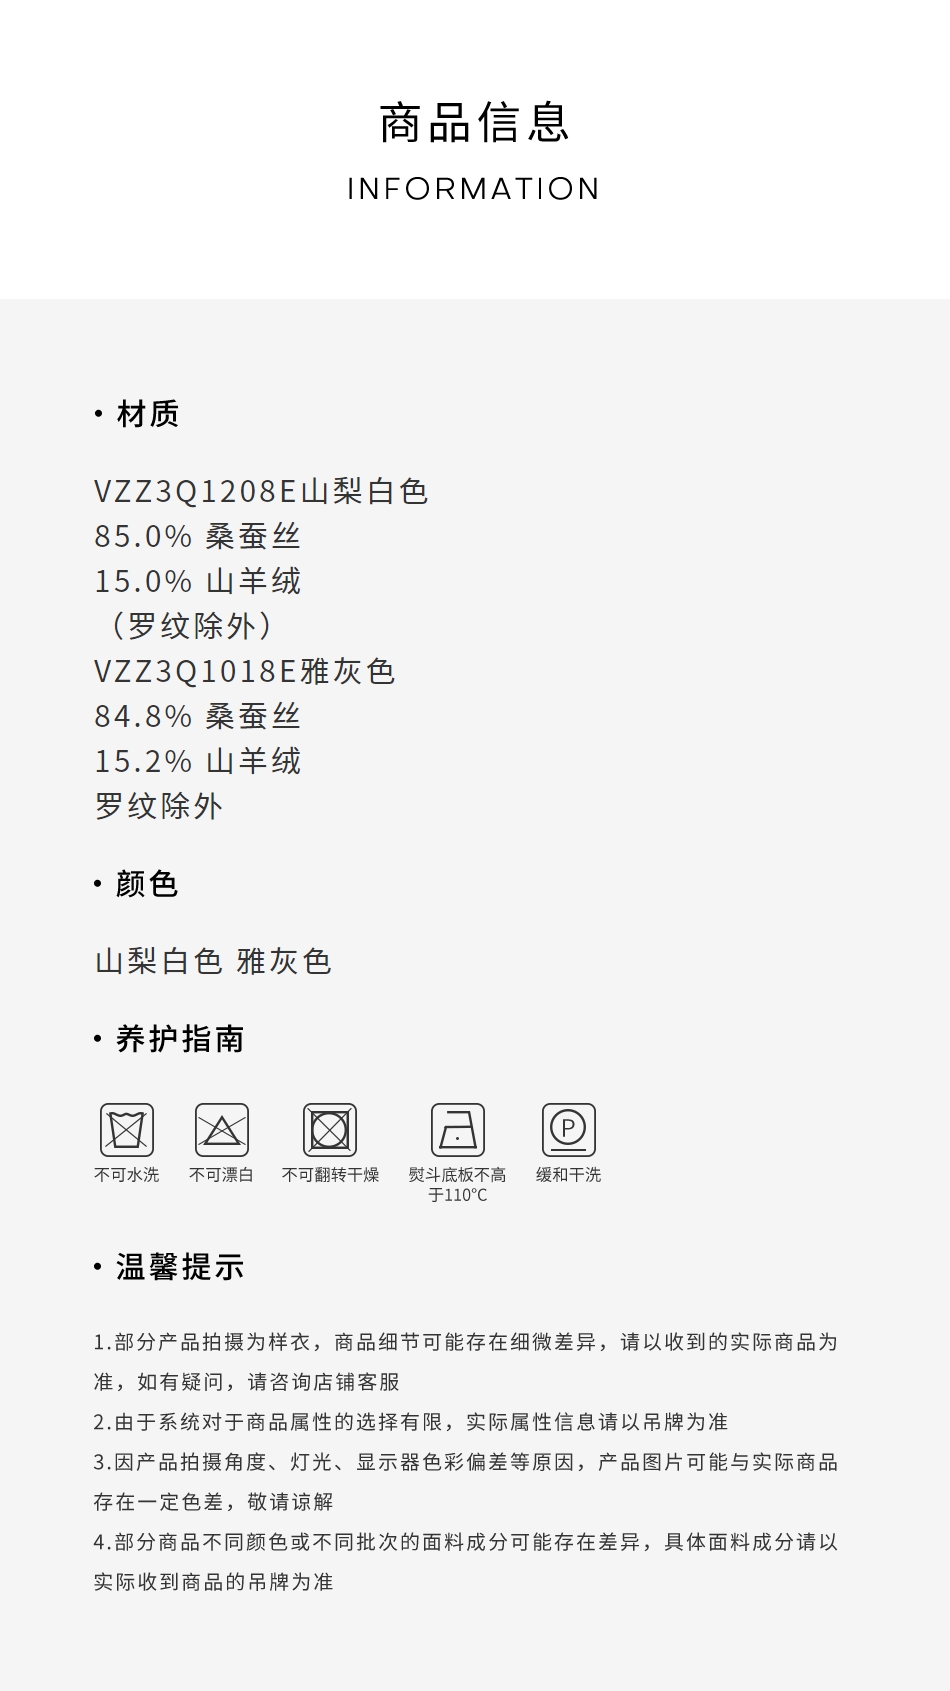Click the 颜色 section heading
The height and width of the screenshot is (1691, 950).
(x=147, y=884)
